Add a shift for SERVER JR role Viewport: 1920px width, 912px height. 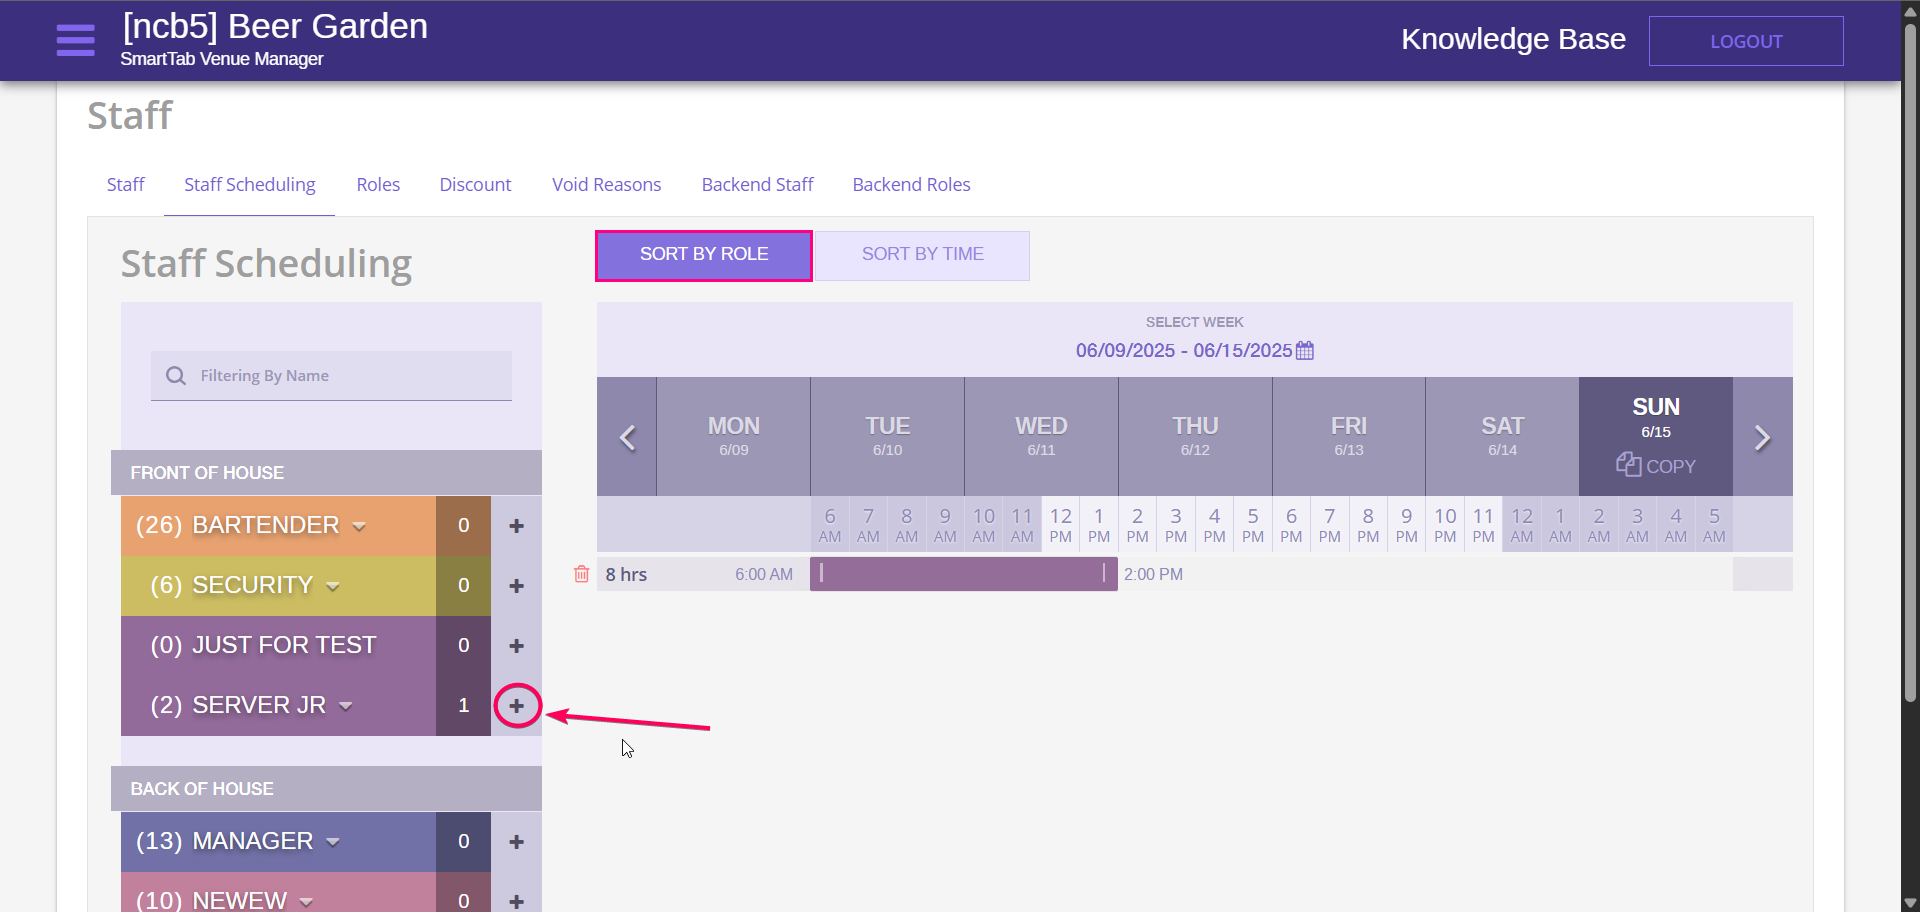[516, 706]
